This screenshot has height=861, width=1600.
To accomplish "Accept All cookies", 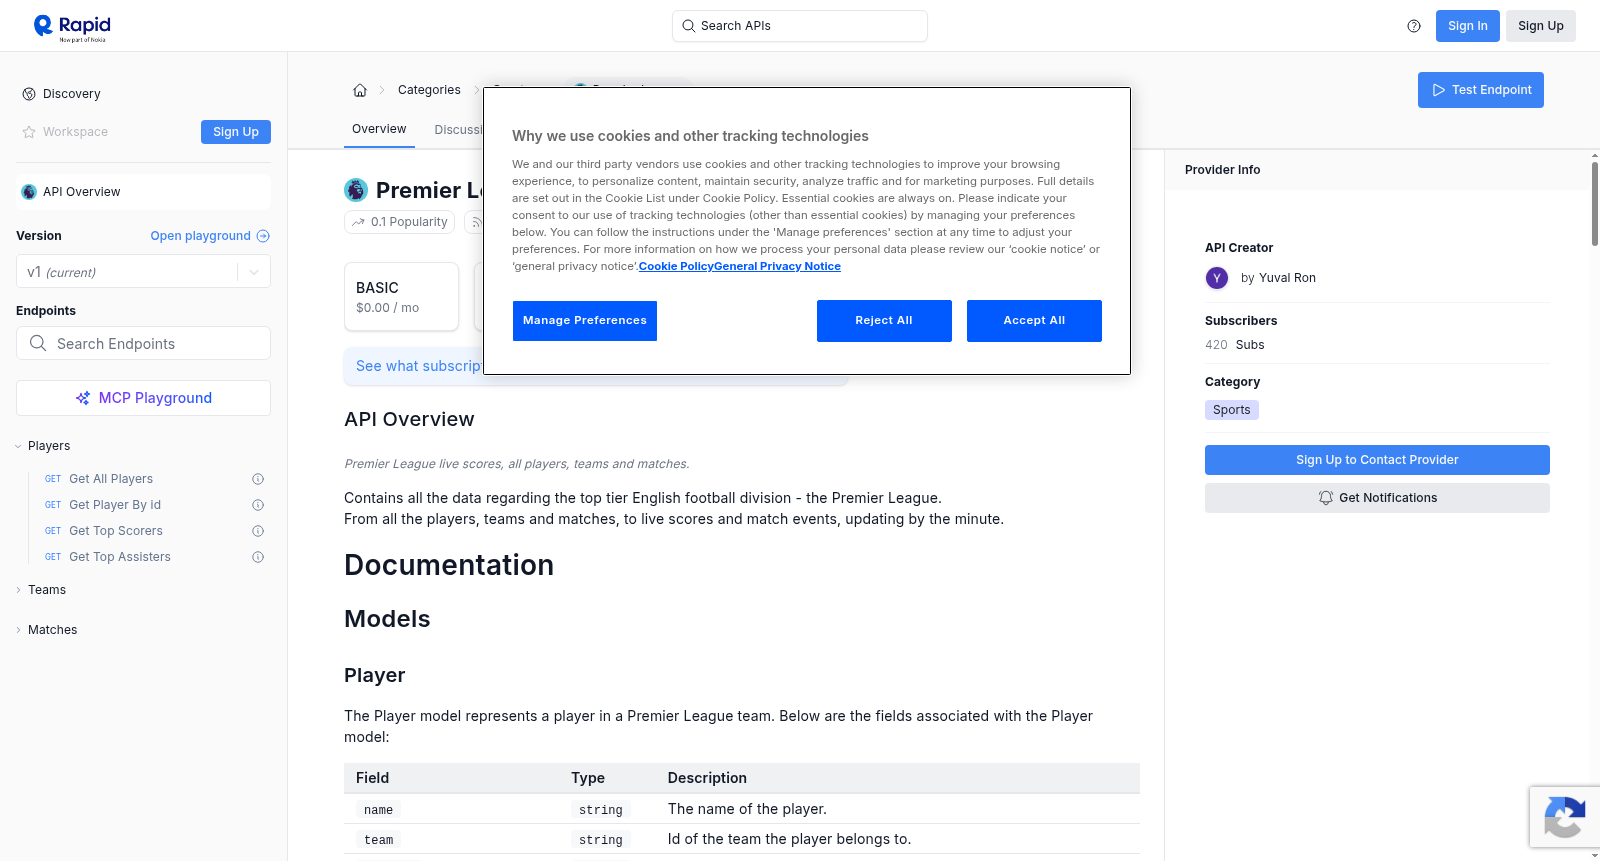I will pyautogui.click(x=1034, y=321).
